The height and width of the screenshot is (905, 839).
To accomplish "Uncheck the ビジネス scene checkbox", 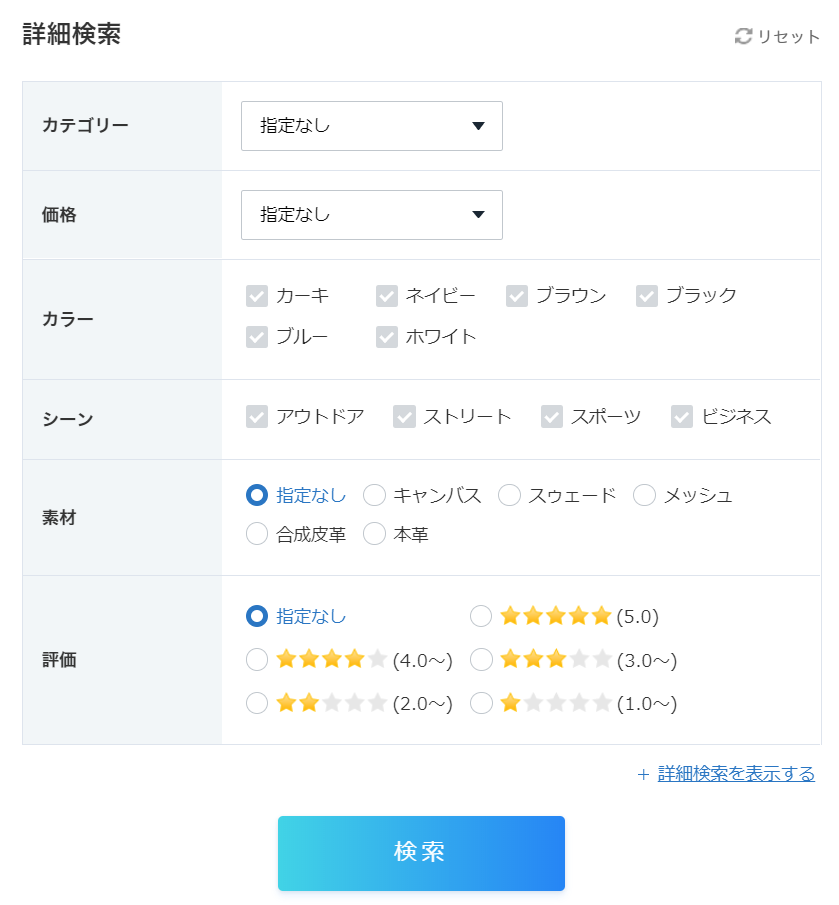I will pos(682,417).
